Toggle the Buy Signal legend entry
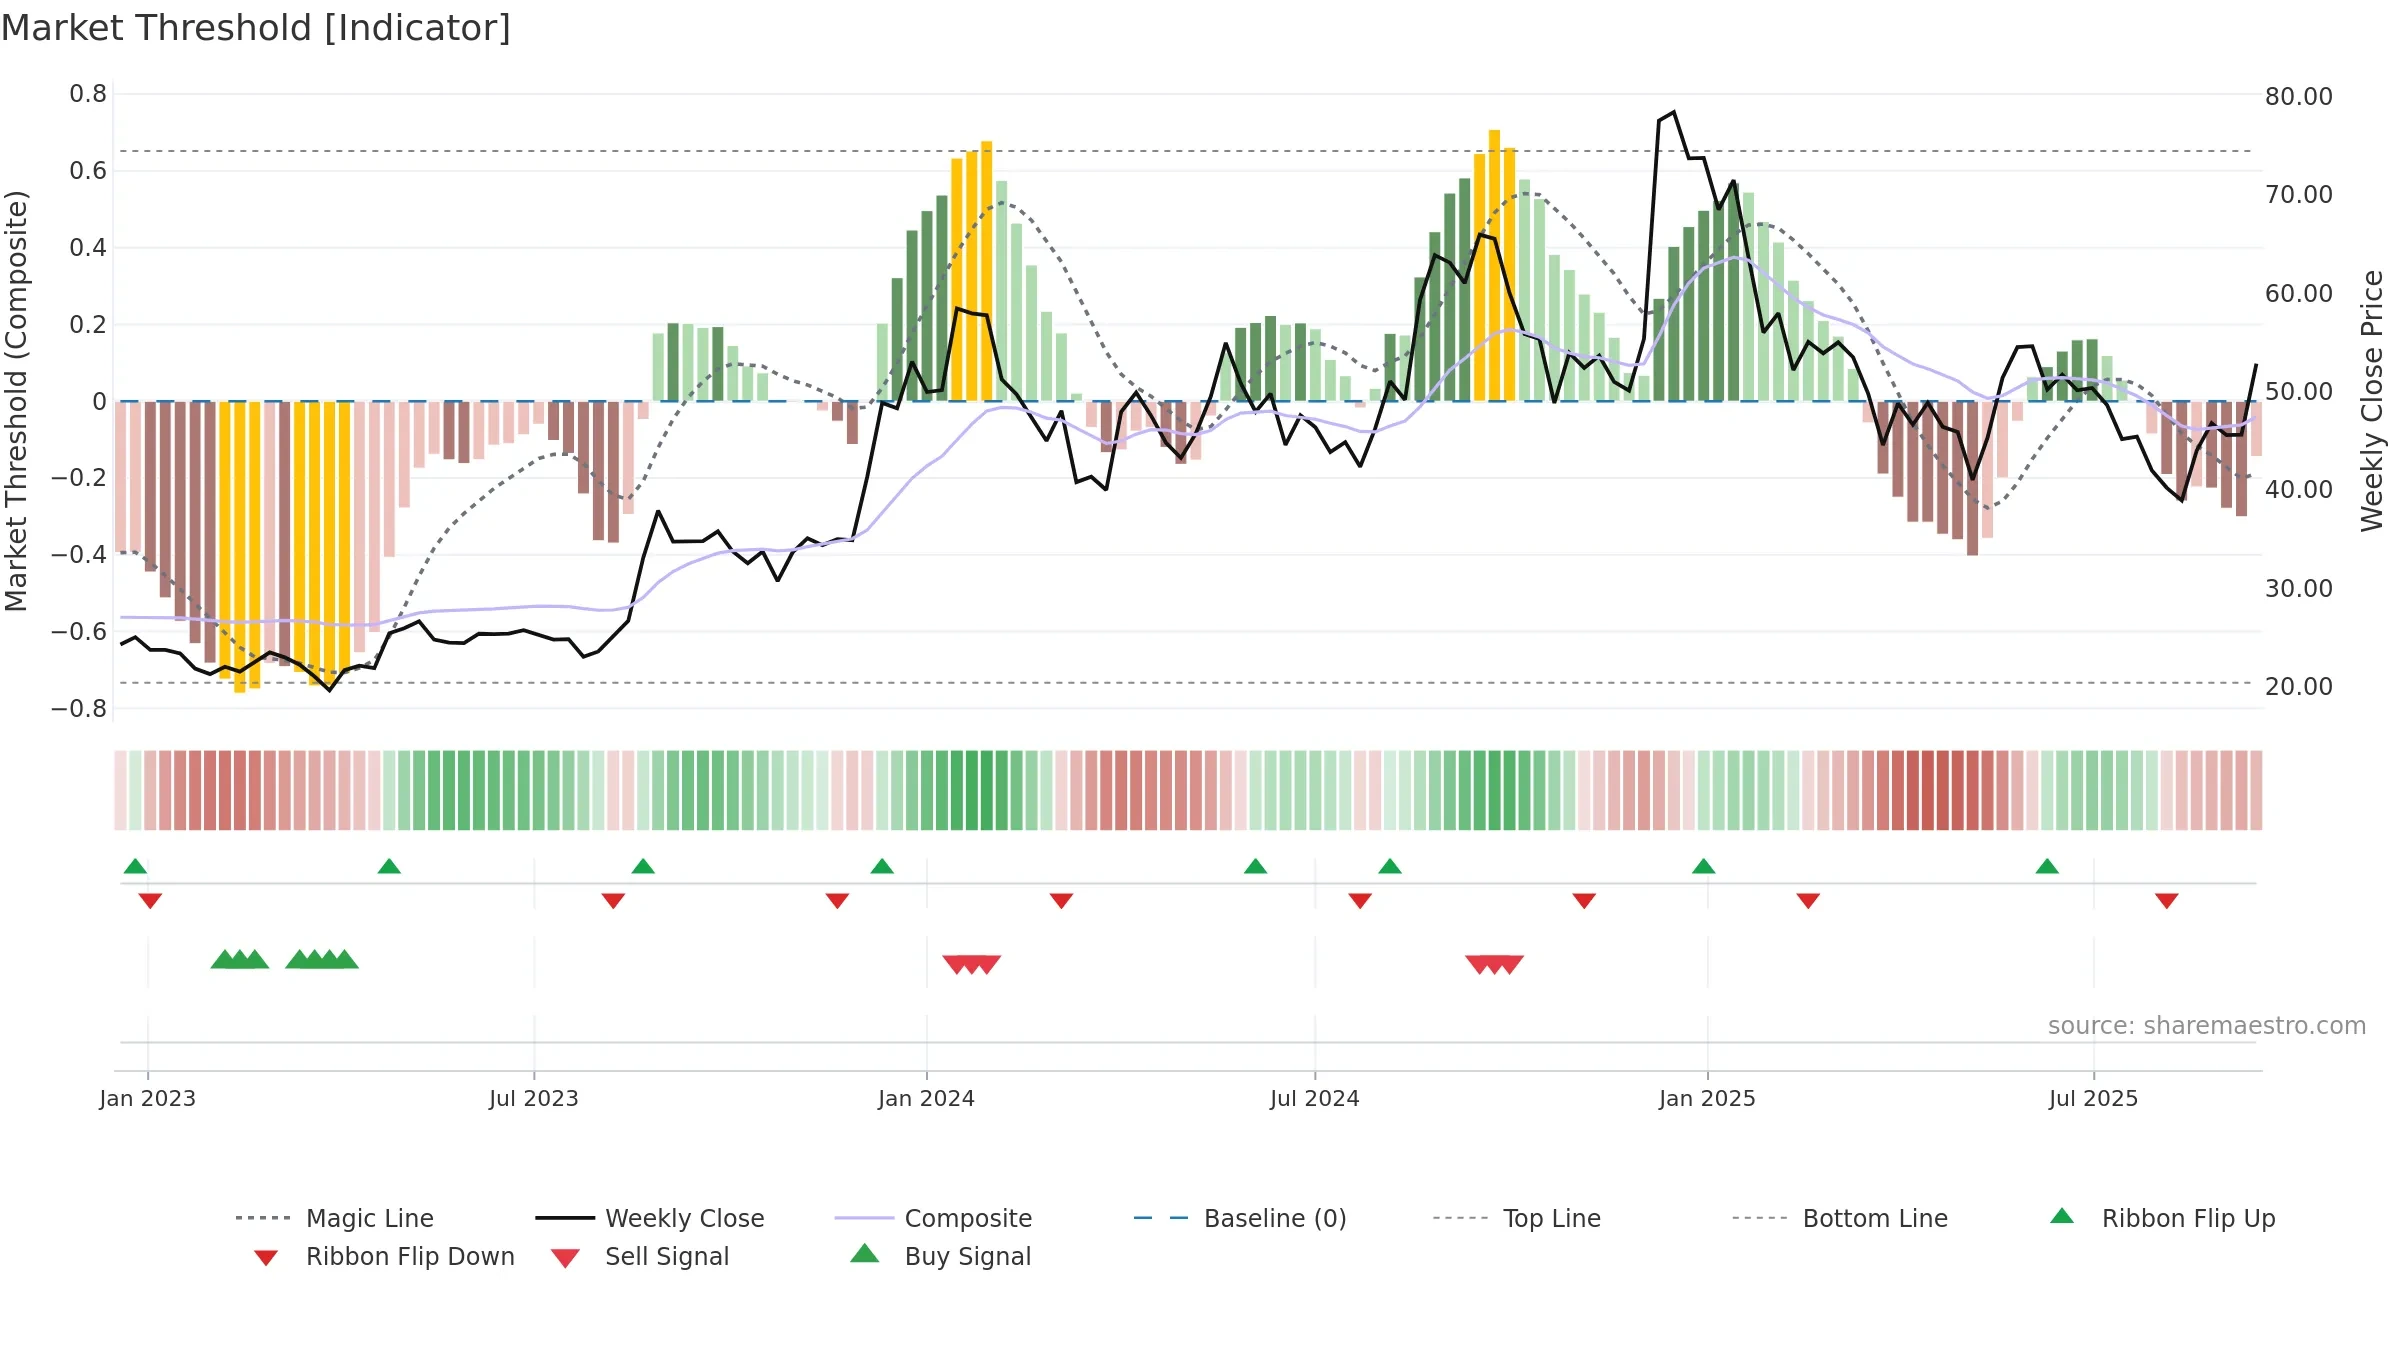This screenshot has width=2400, height=1350. [940, 1256]
